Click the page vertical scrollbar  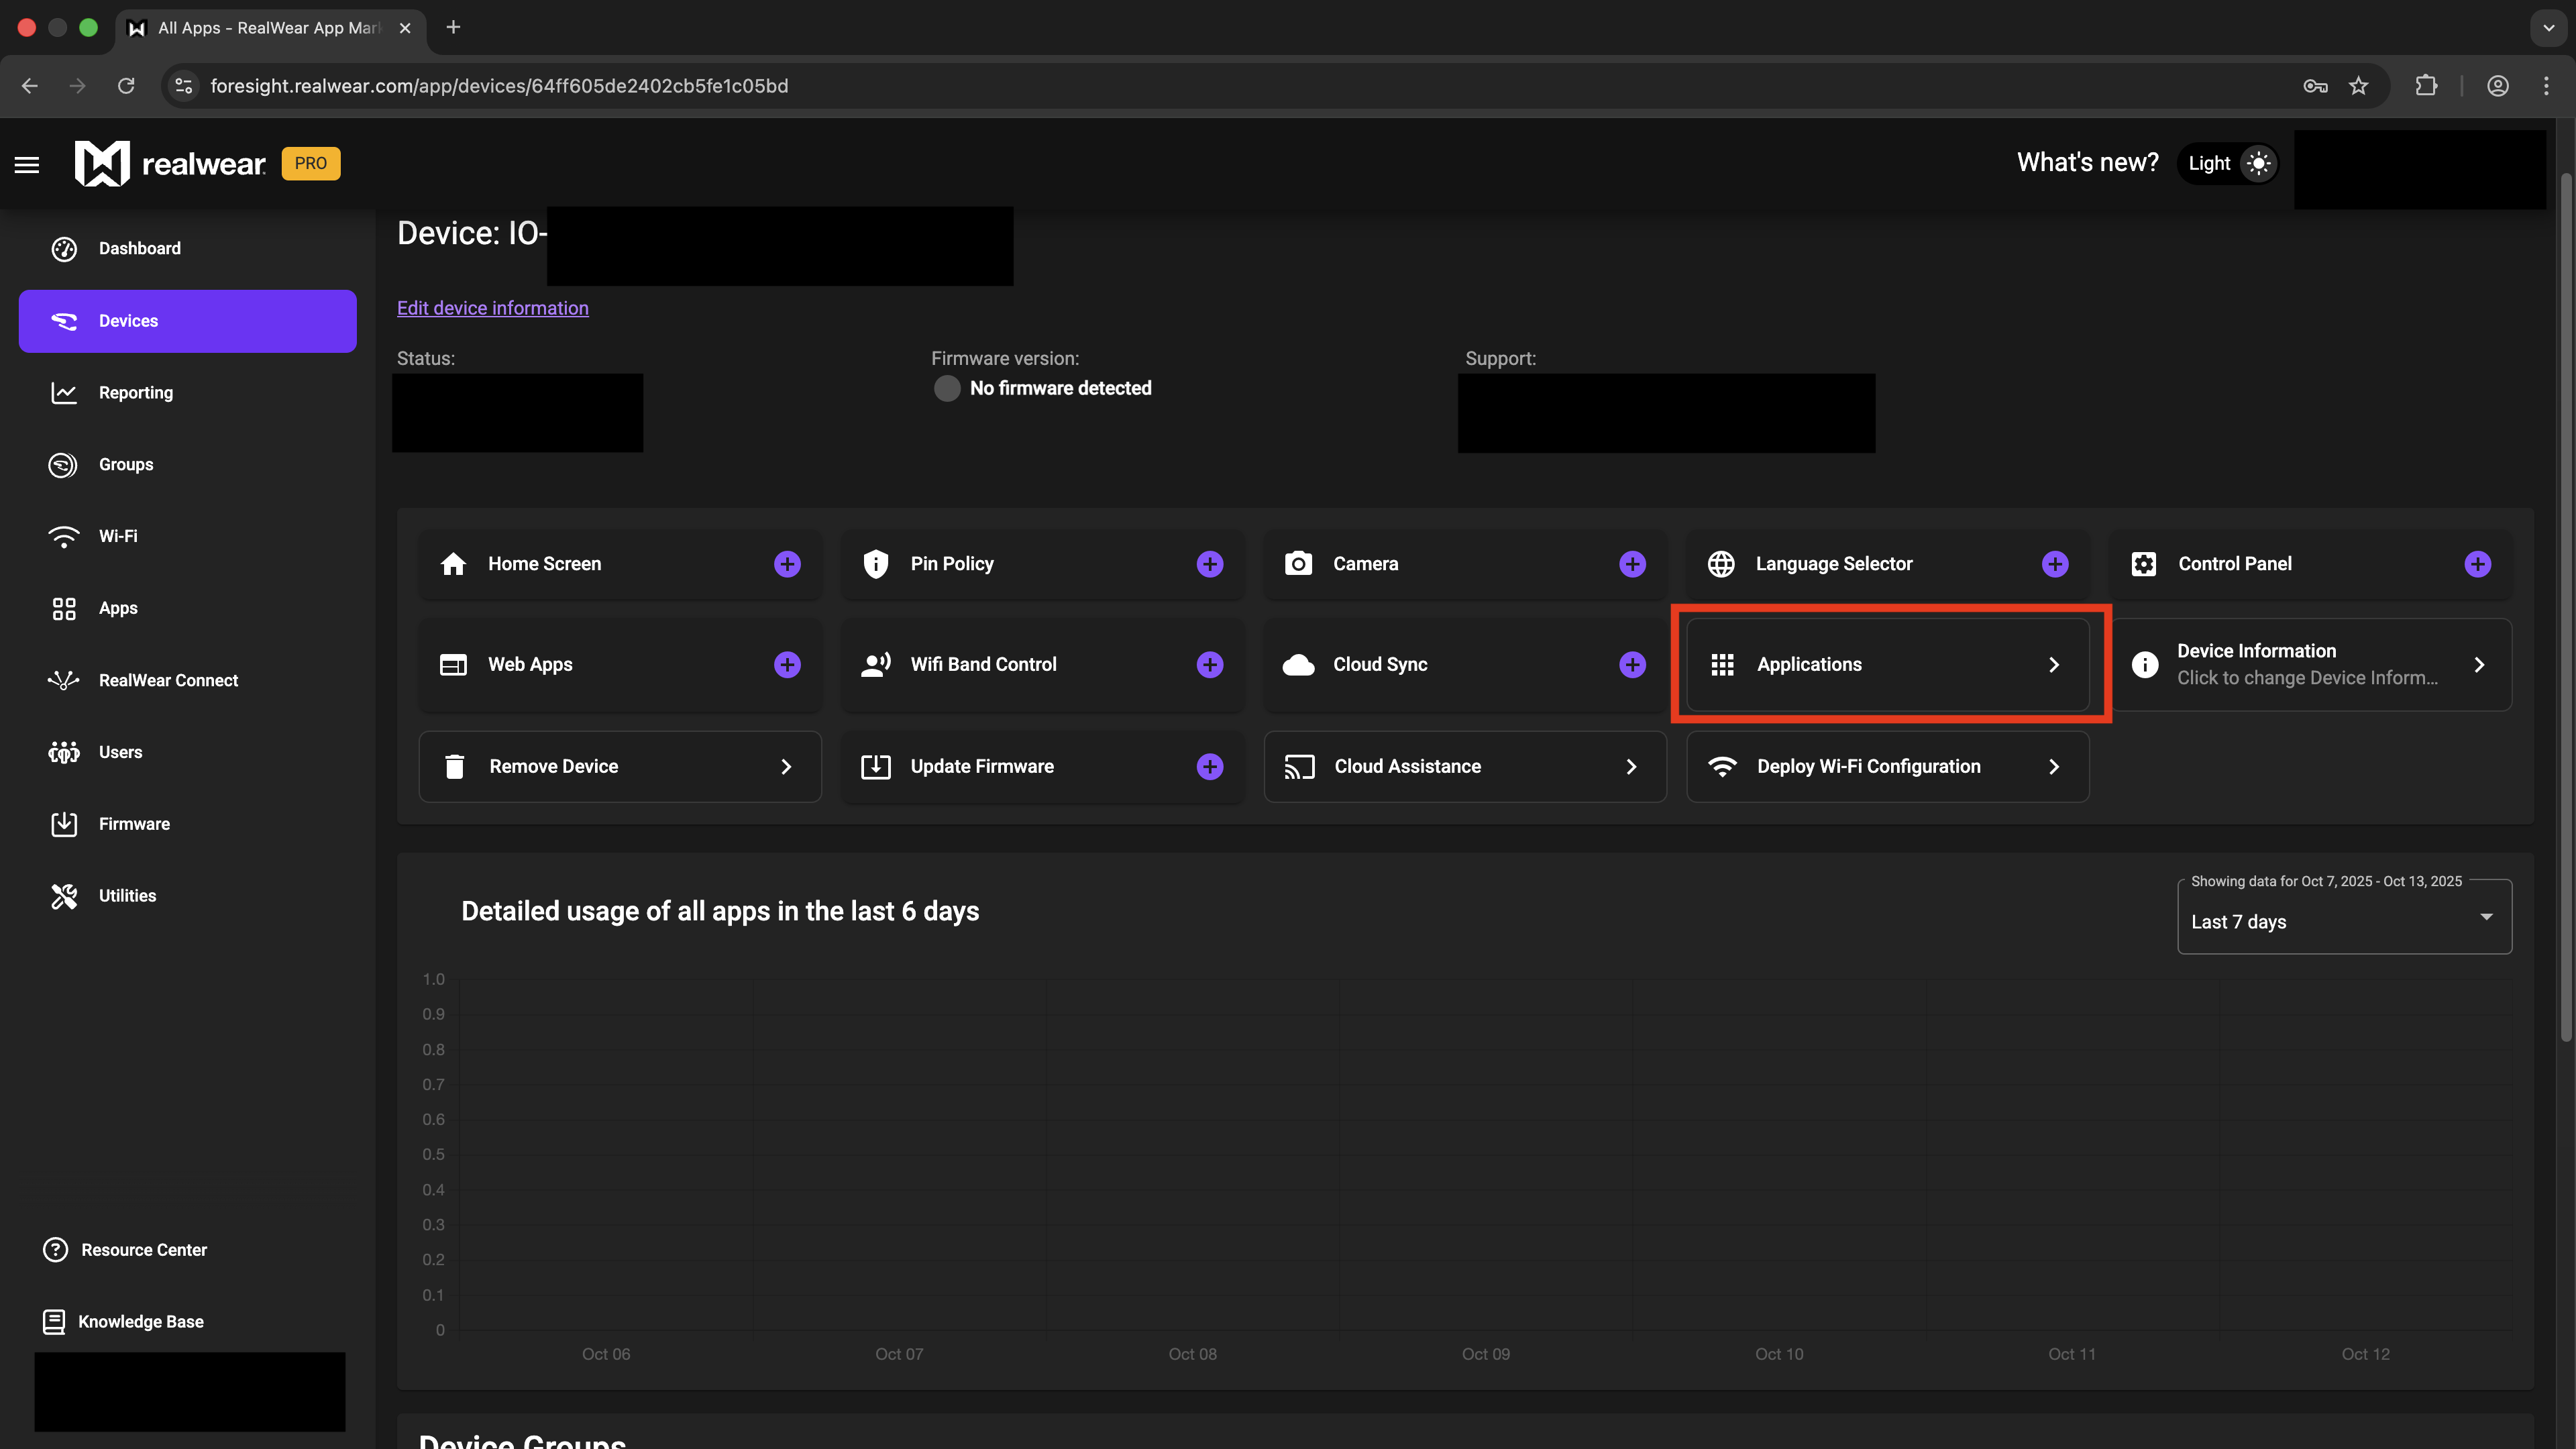2567,608
